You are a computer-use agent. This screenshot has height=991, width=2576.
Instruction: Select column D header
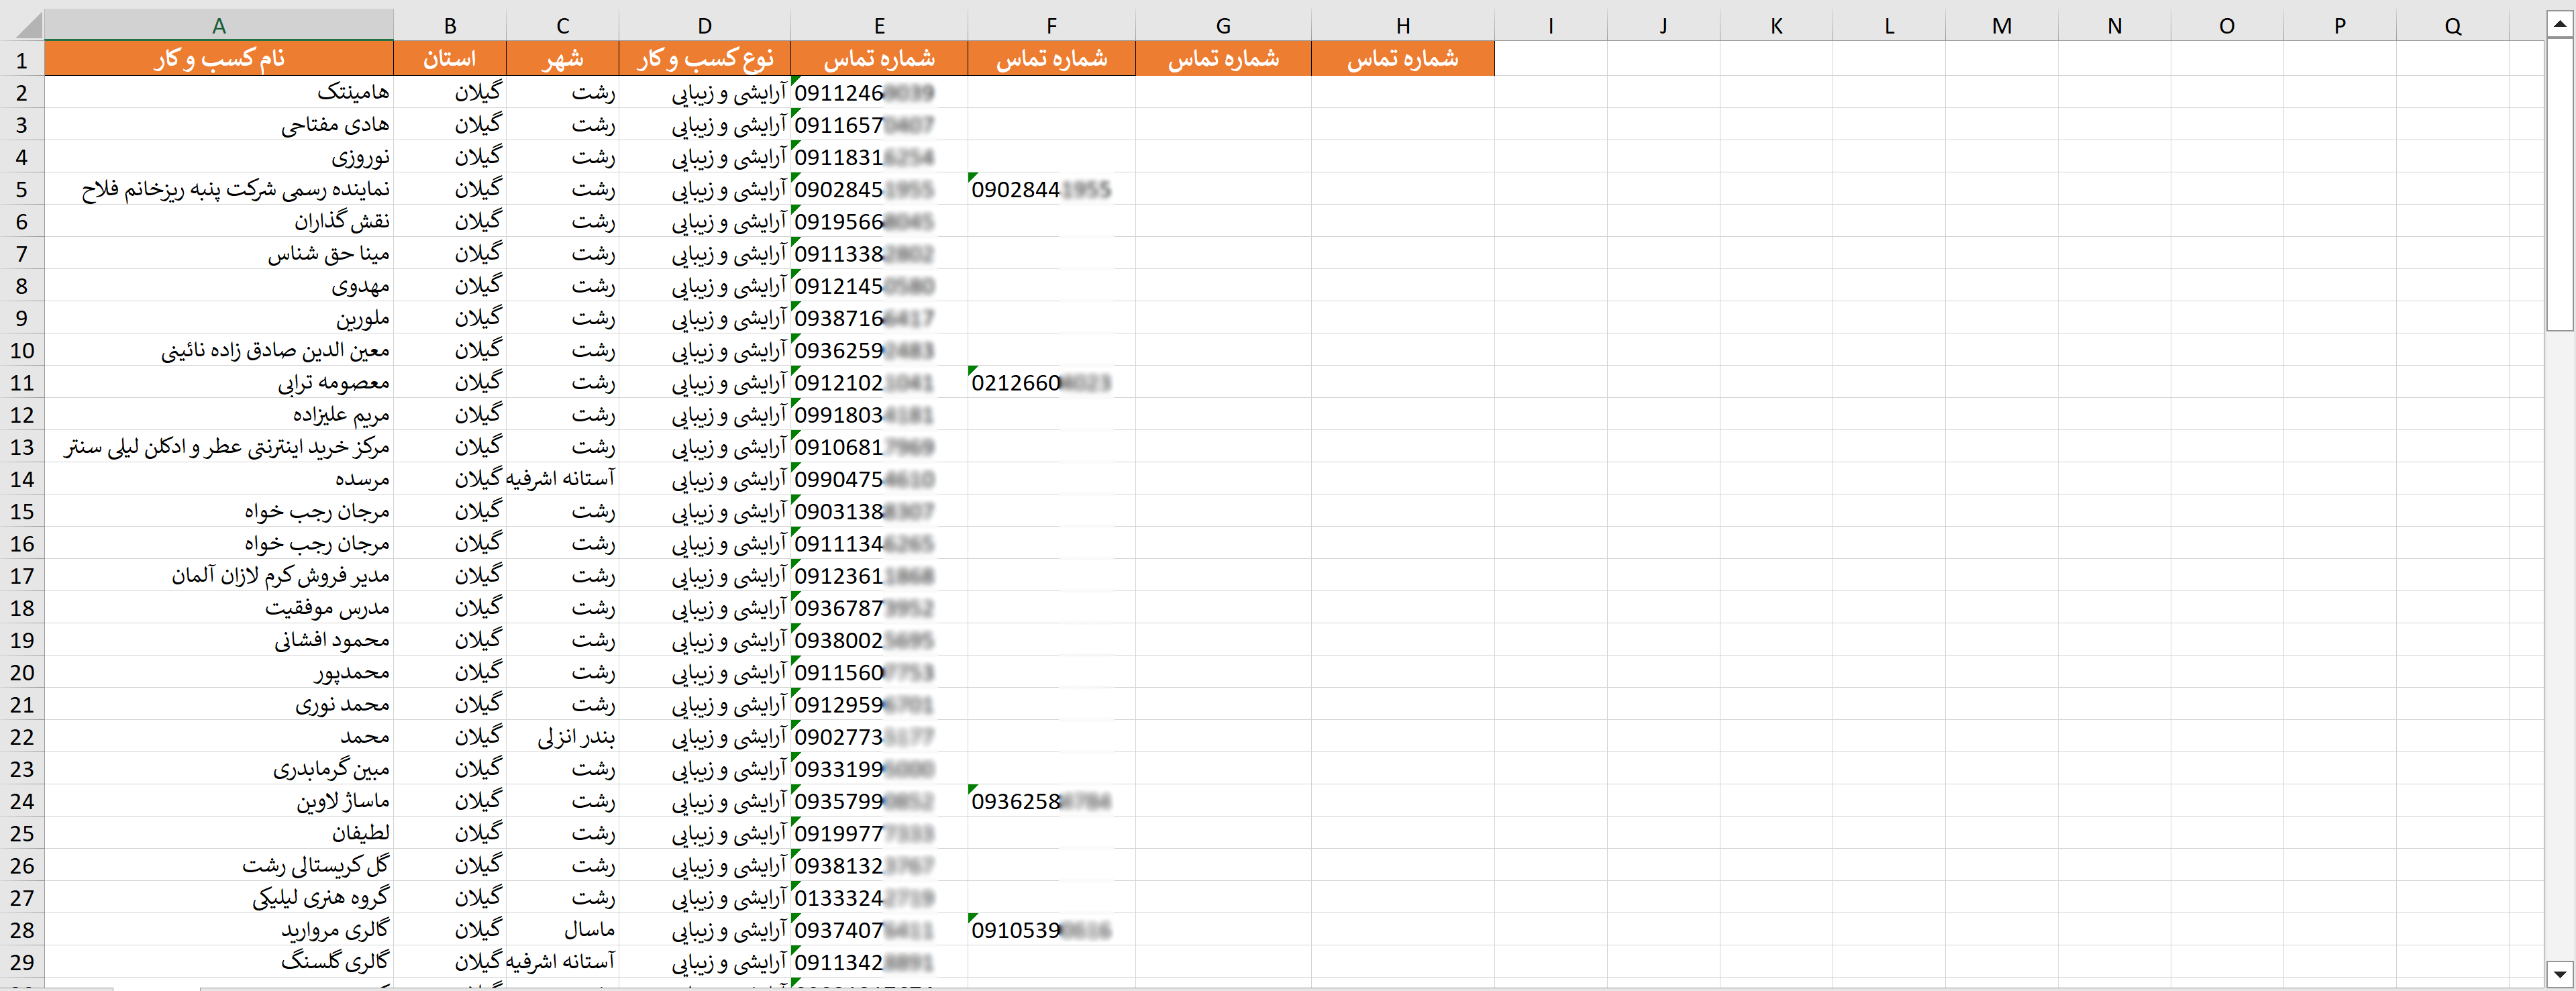click(x=705, y=26)
